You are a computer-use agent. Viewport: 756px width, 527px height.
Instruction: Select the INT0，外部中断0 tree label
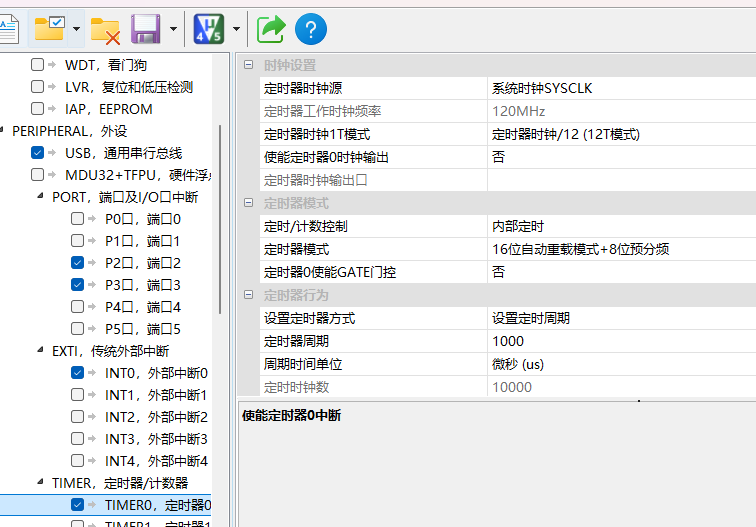point(156,373)
